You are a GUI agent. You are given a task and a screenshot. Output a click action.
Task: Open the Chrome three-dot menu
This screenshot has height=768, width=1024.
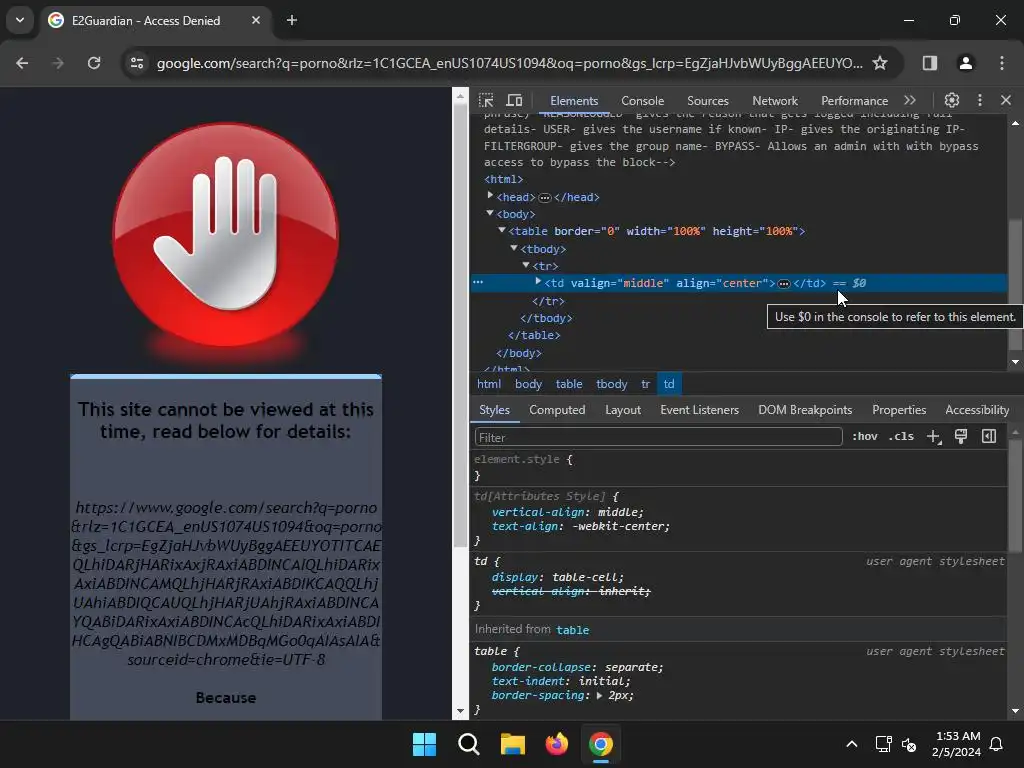tap(1002, 63)
